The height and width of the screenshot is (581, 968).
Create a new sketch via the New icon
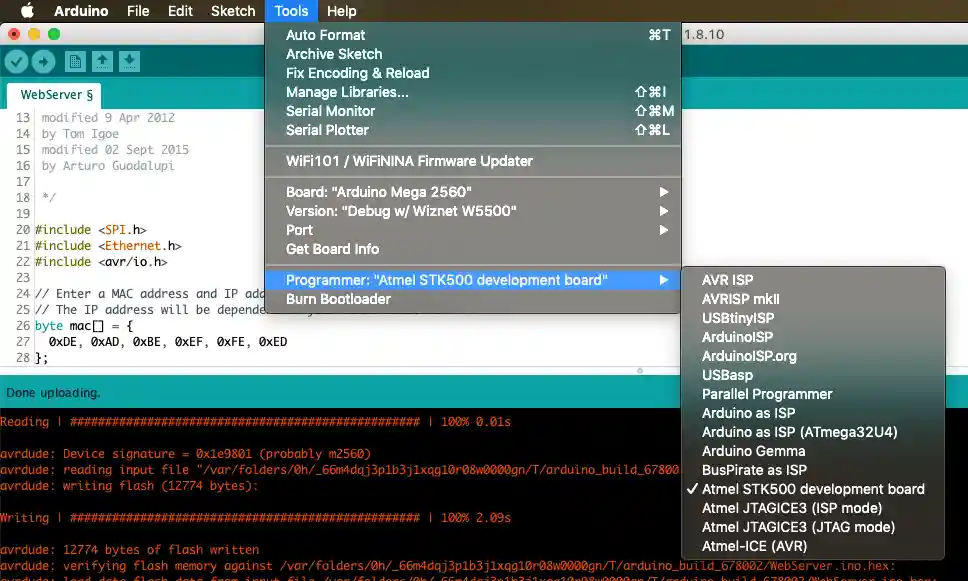coord(75,61)
